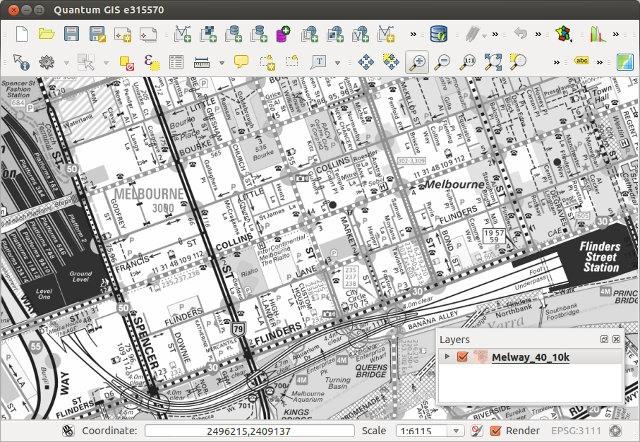Screen dimensions: 640x442
Task: Create a new shapefile layer
Action: pyautogui.click(x=386, y=34)
